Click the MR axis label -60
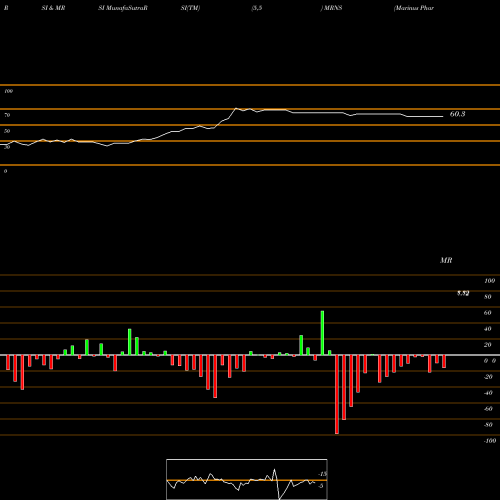 click(x=488, y=409)
